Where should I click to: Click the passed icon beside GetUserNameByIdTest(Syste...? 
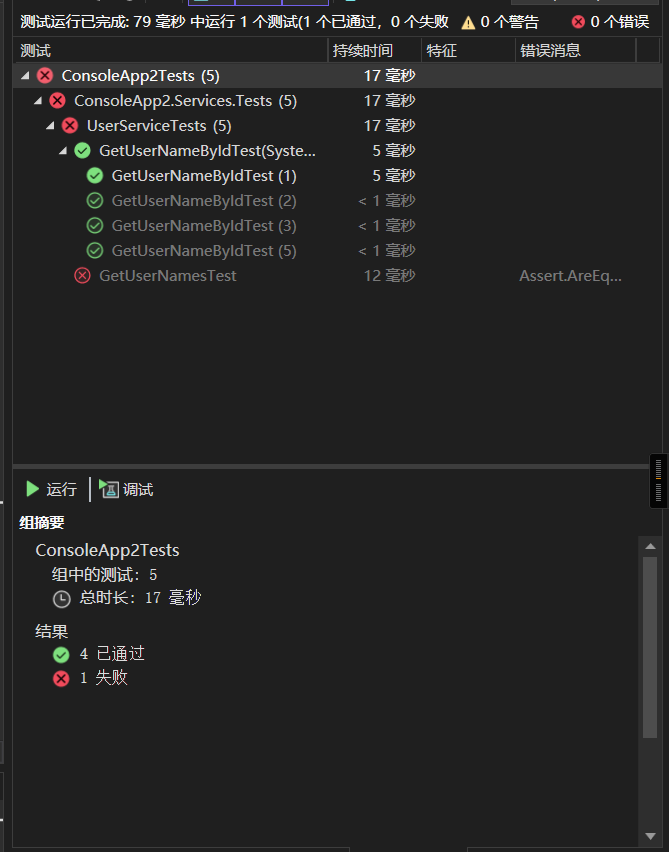pos(82,151)
